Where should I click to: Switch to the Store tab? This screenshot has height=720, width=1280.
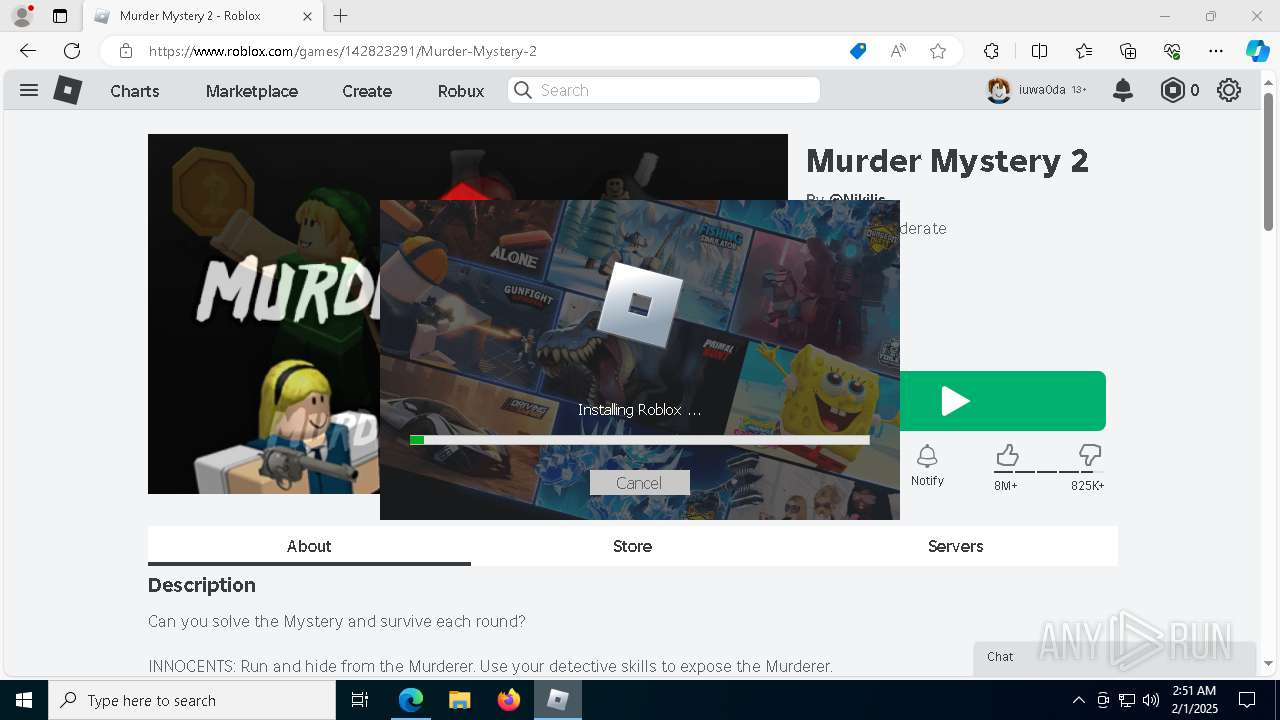point(632,546)
